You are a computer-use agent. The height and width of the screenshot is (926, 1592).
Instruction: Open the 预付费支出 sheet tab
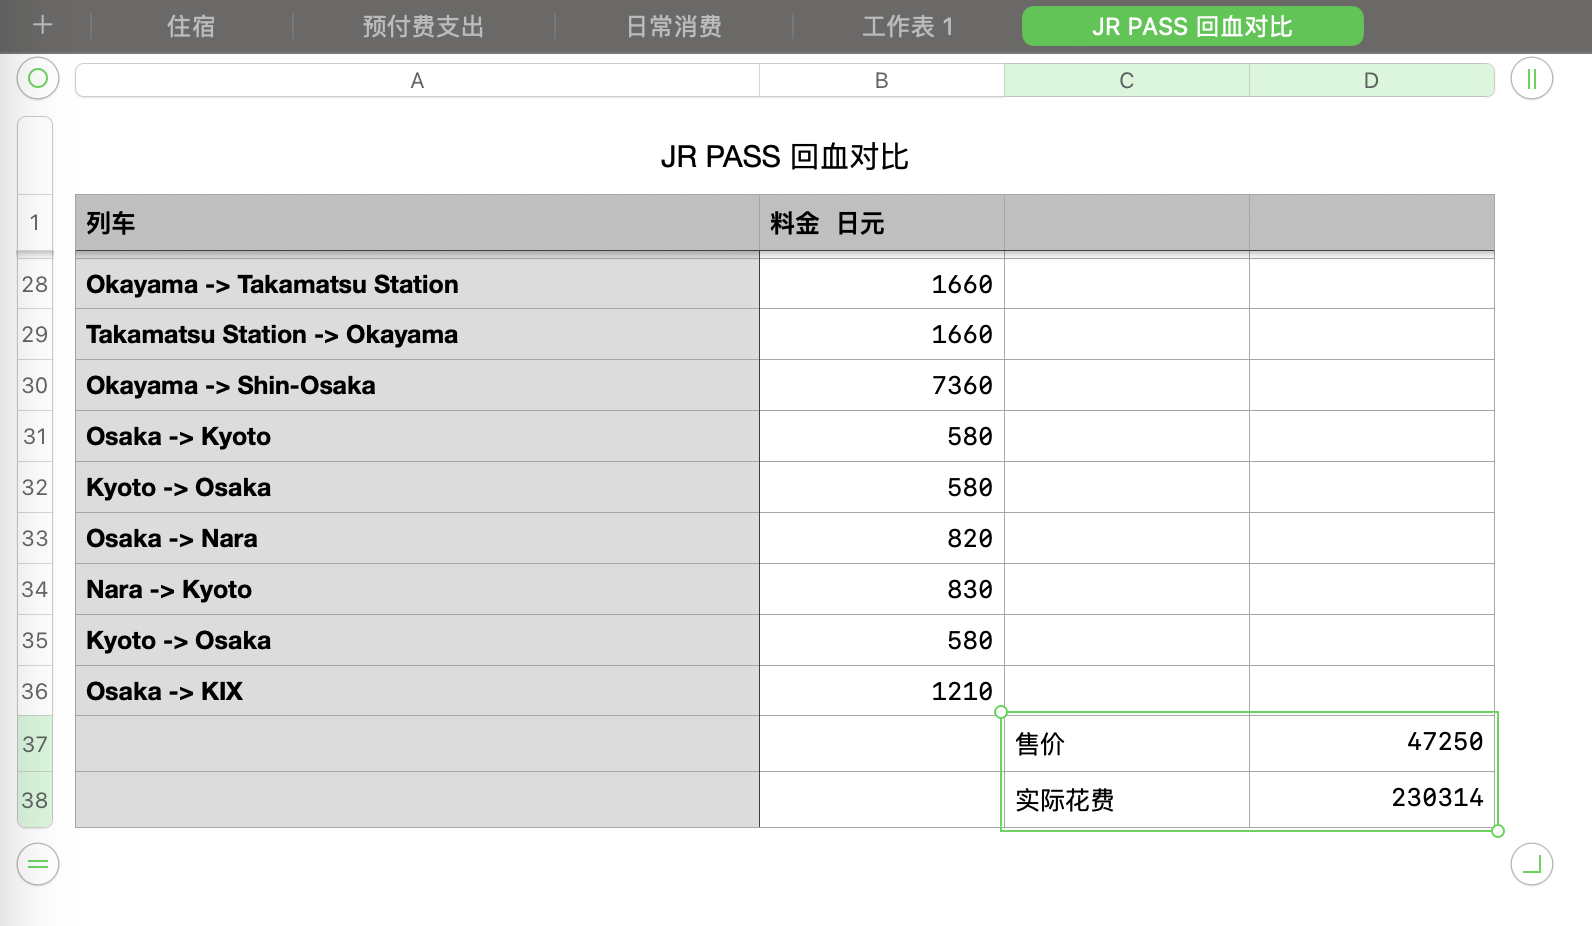pyautogui.click(x=423, y=26)
